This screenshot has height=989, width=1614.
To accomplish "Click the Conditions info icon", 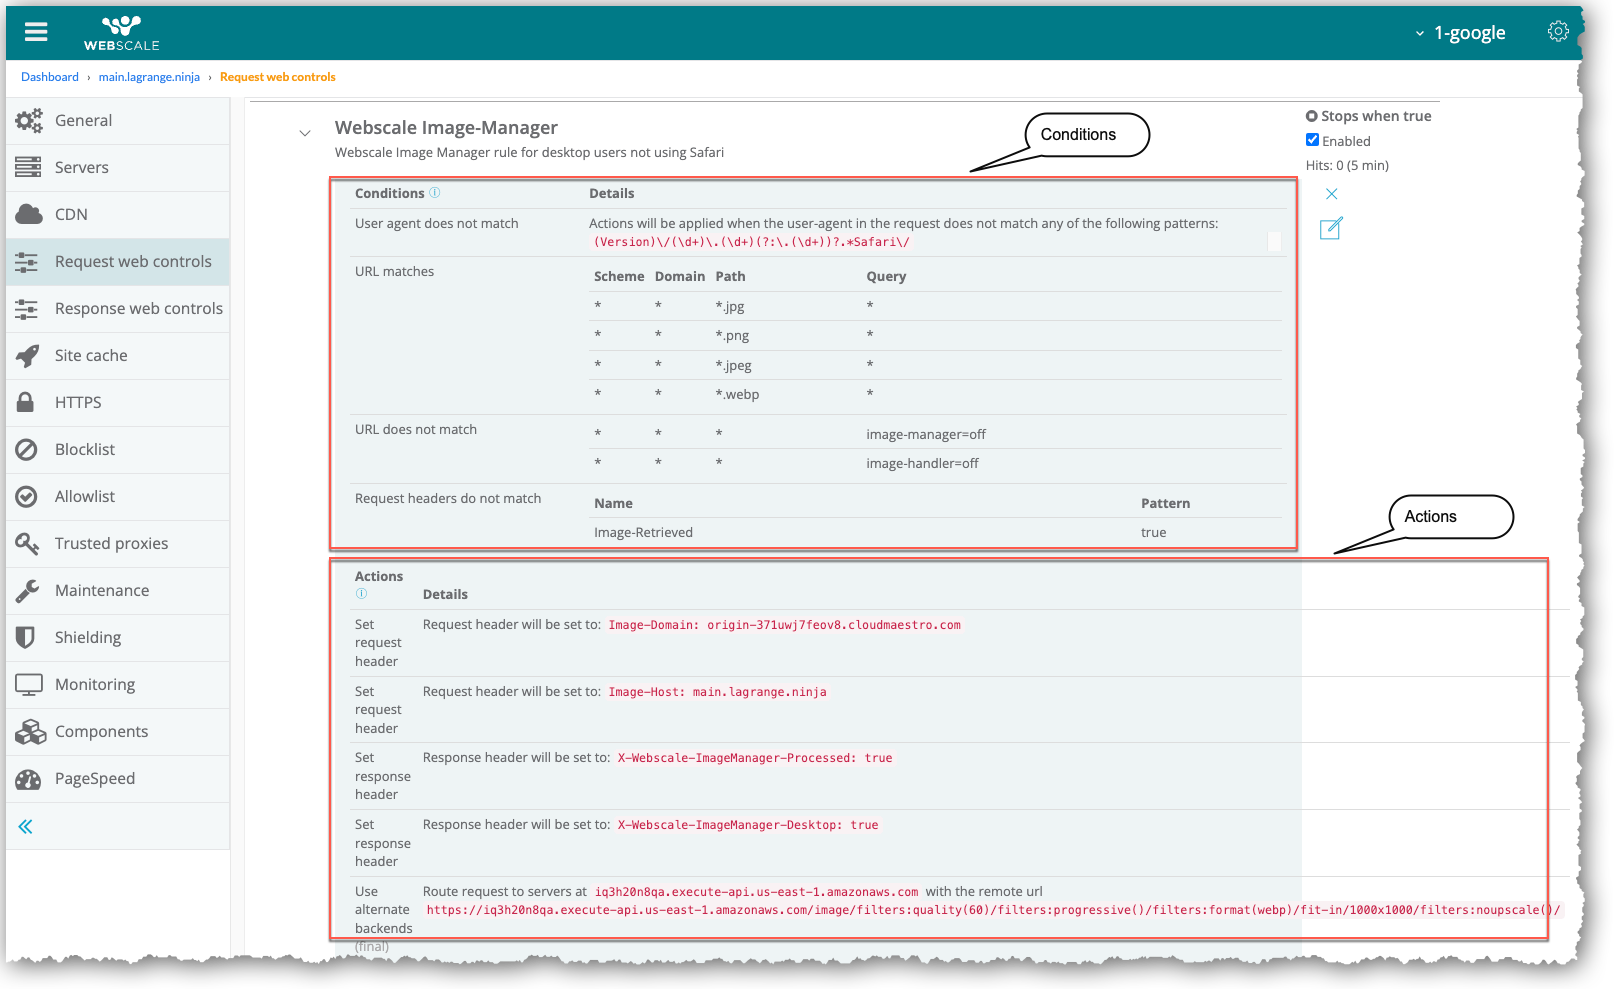I will click(x=435, y=193).
